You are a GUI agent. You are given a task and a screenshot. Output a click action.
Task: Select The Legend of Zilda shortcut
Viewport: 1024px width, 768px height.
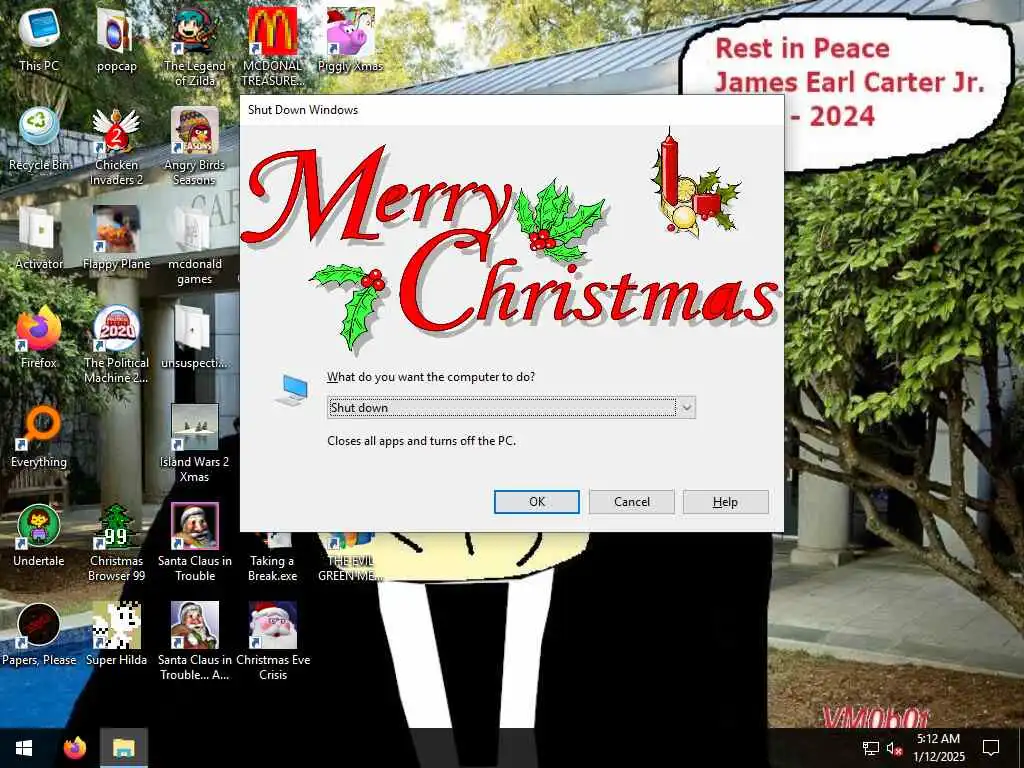pyautogui.click(x=195, y=46)
